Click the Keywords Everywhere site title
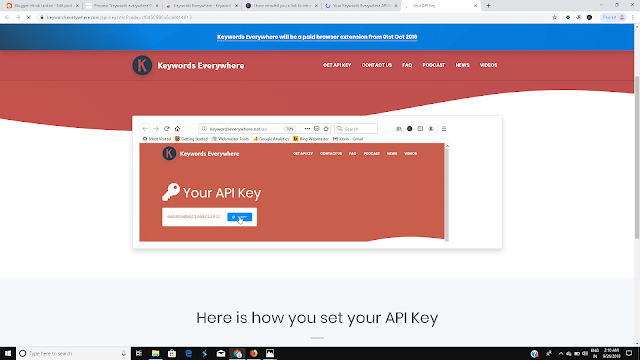The image size is (640, 360). [201, 66]
